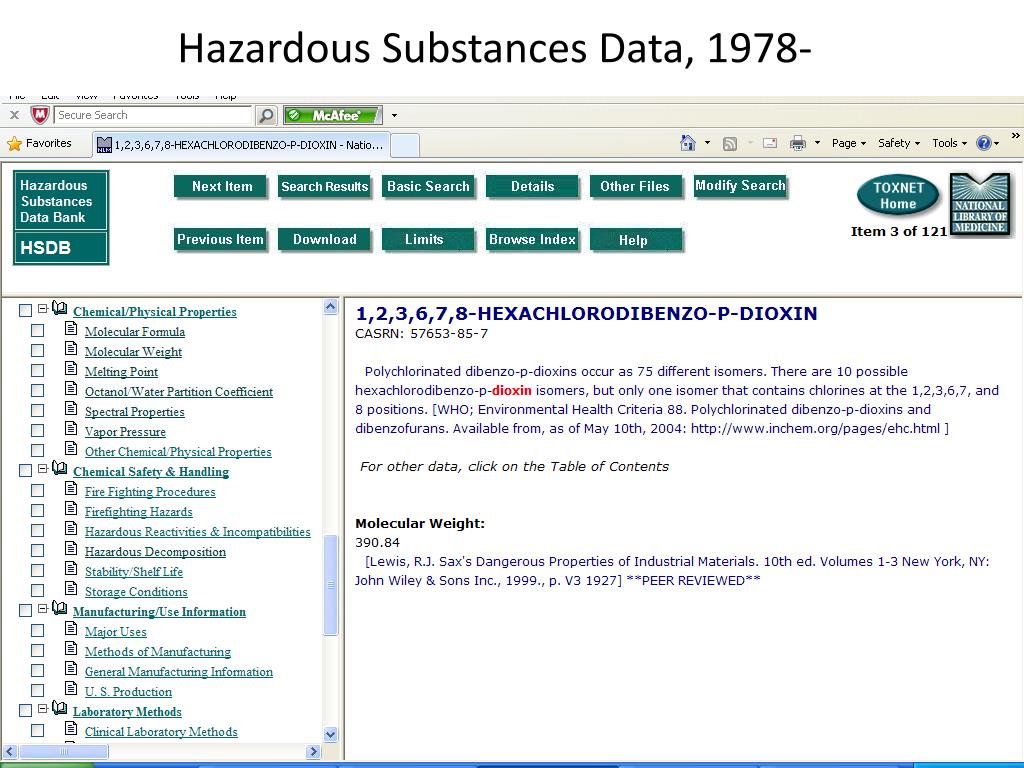Click the browser Home icon
This screenshot has width=1024, height=768.
pyautogui.click(x=687, y=143)
